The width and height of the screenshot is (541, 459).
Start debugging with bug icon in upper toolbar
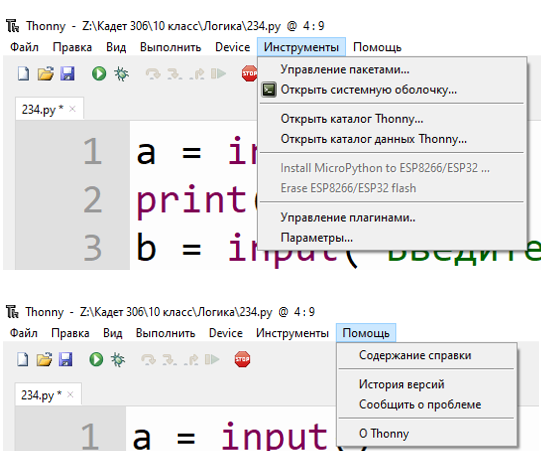(x=121, y=74)
